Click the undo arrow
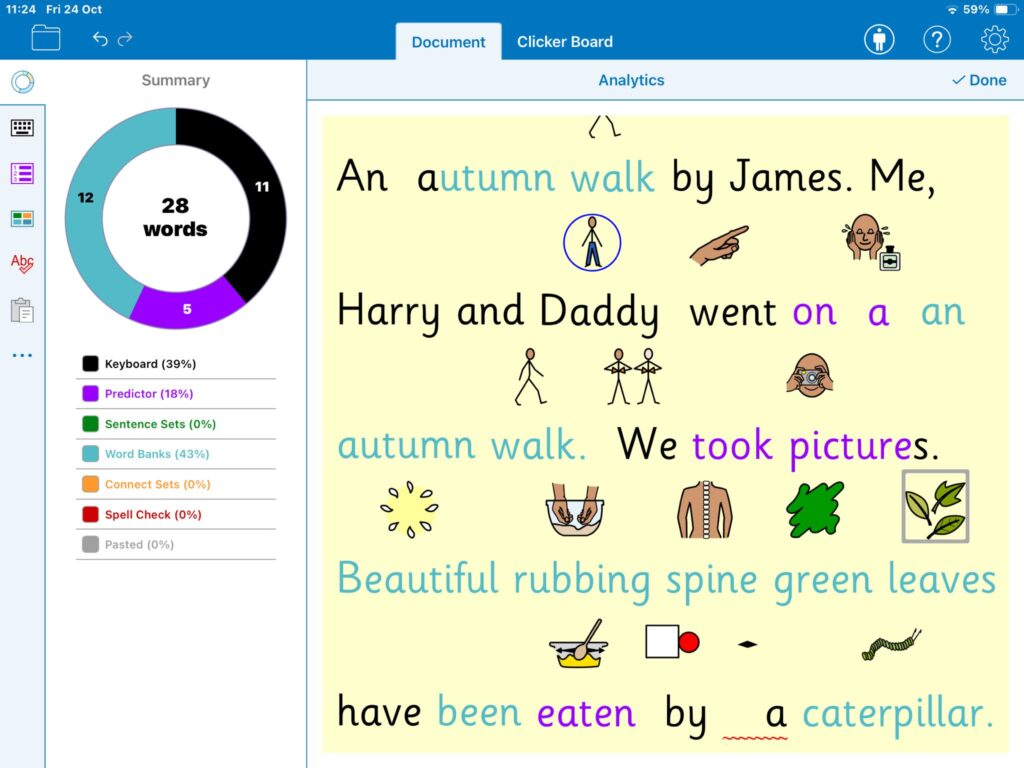This screenshot has width=1024, height=768. pos(100,39)
